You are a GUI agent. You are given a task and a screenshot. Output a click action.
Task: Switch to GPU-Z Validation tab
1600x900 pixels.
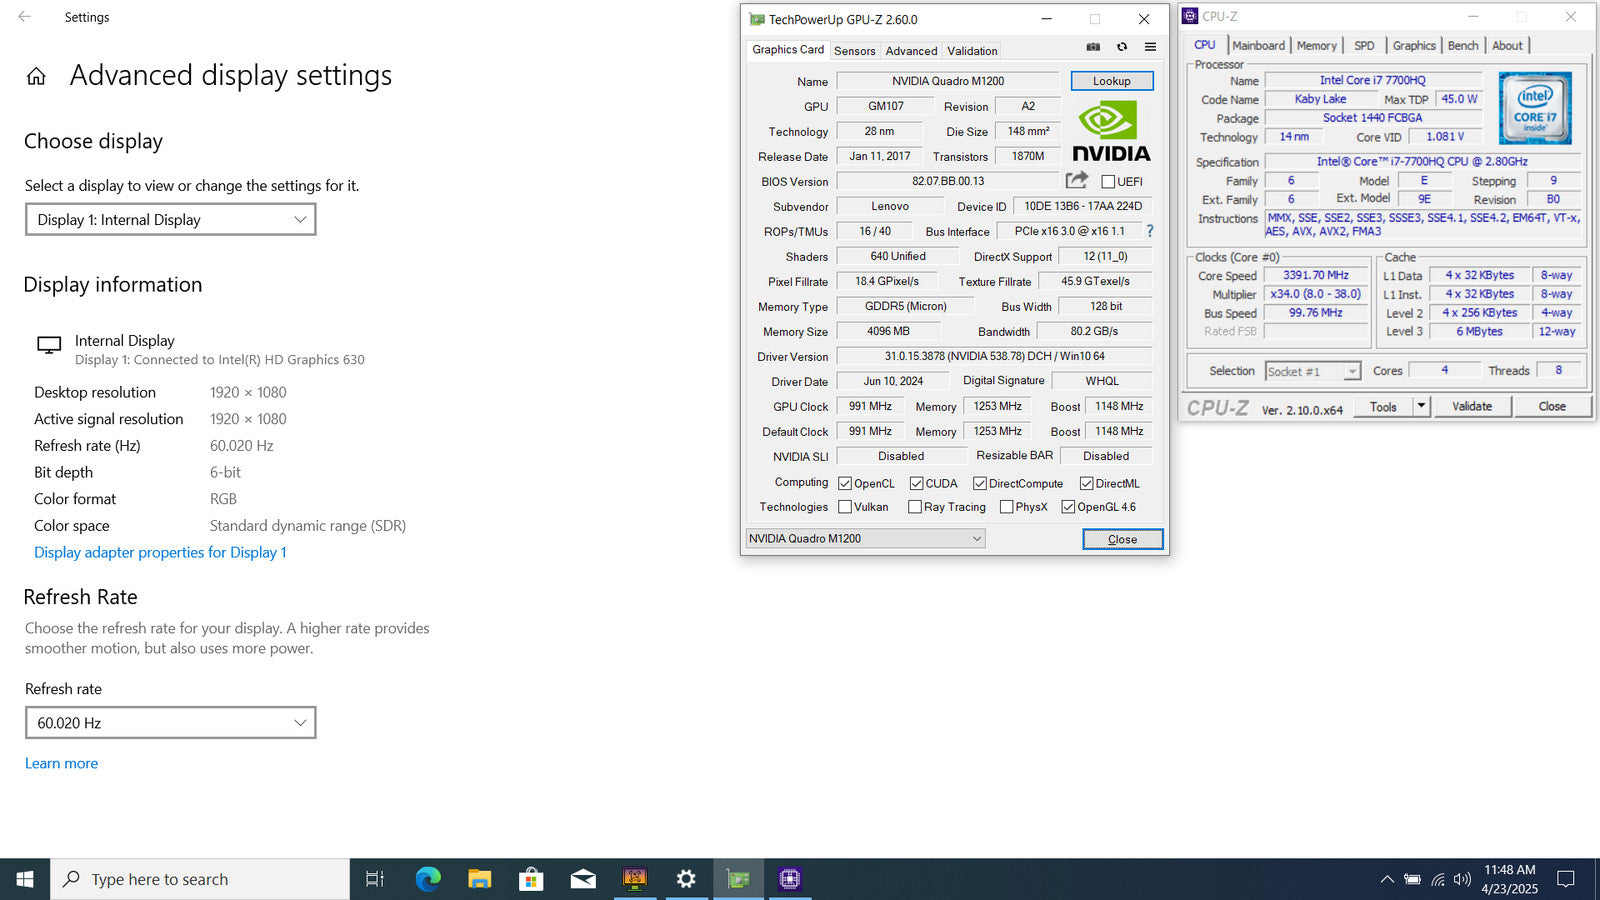point(972,51)
